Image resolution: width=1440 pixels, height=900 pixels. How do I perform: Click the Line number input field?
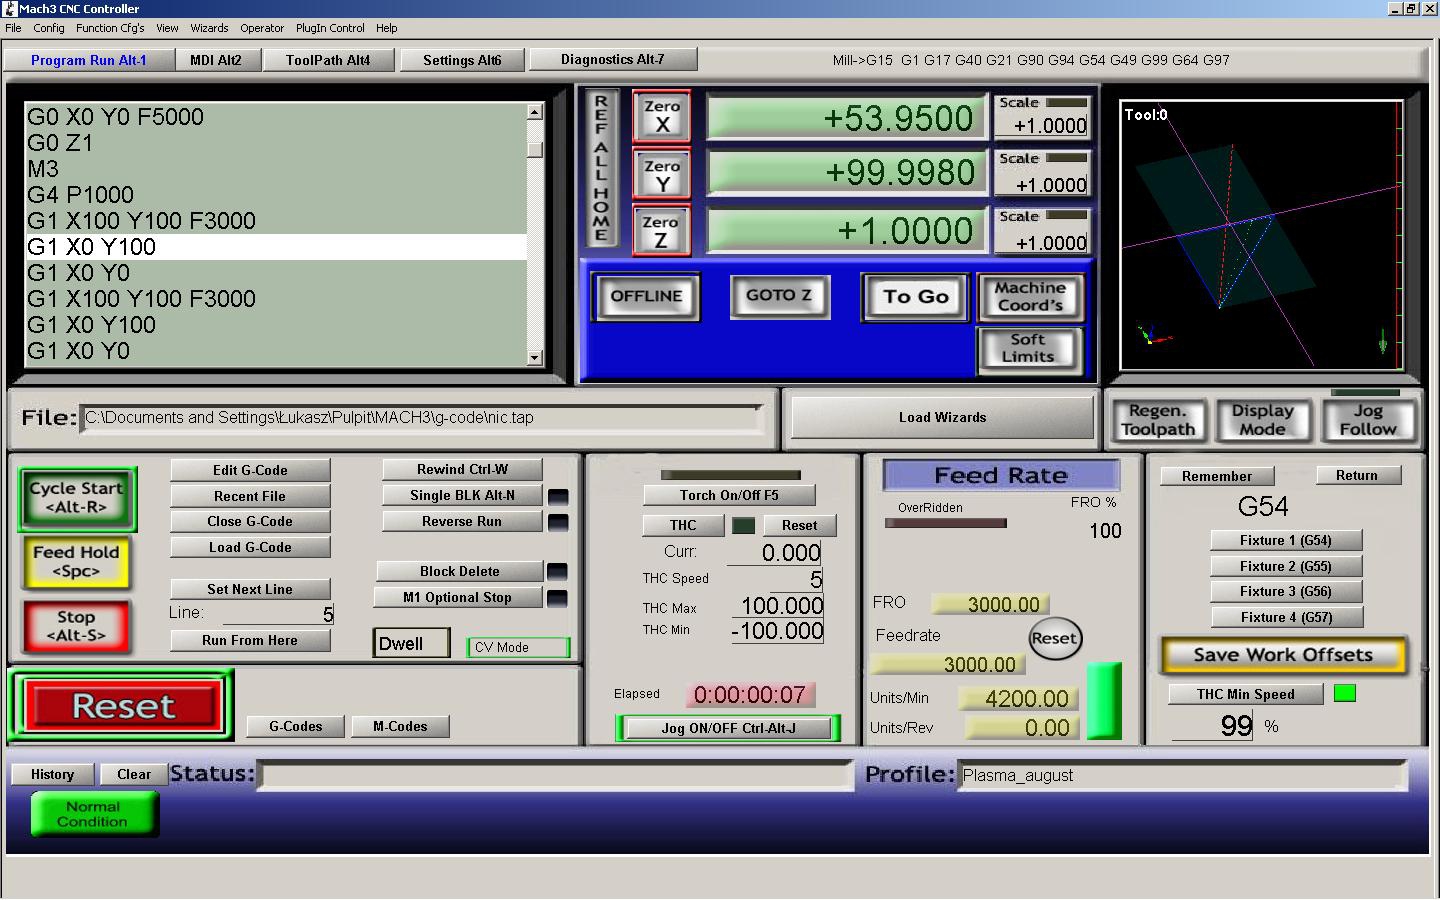coord(278,614)
